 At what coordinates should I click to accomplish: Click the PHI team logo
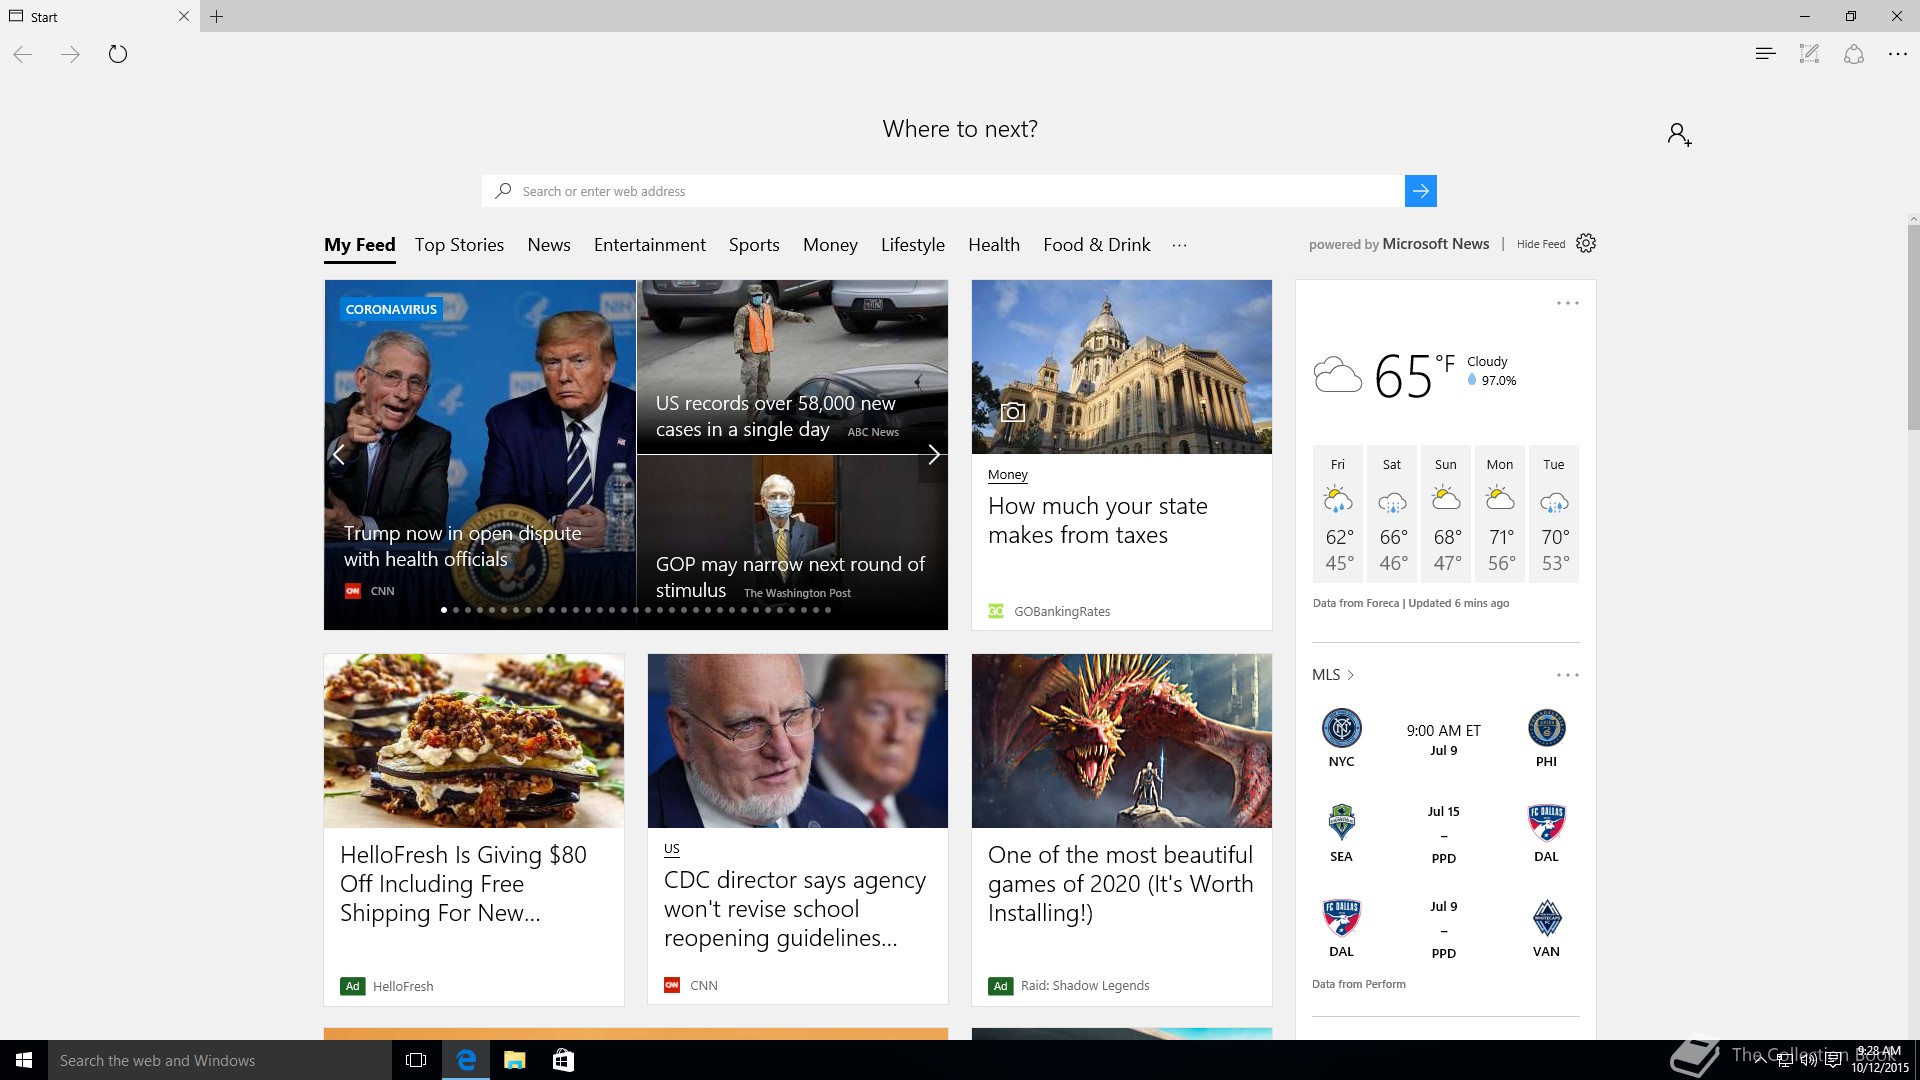click(x=1546, y=728)
